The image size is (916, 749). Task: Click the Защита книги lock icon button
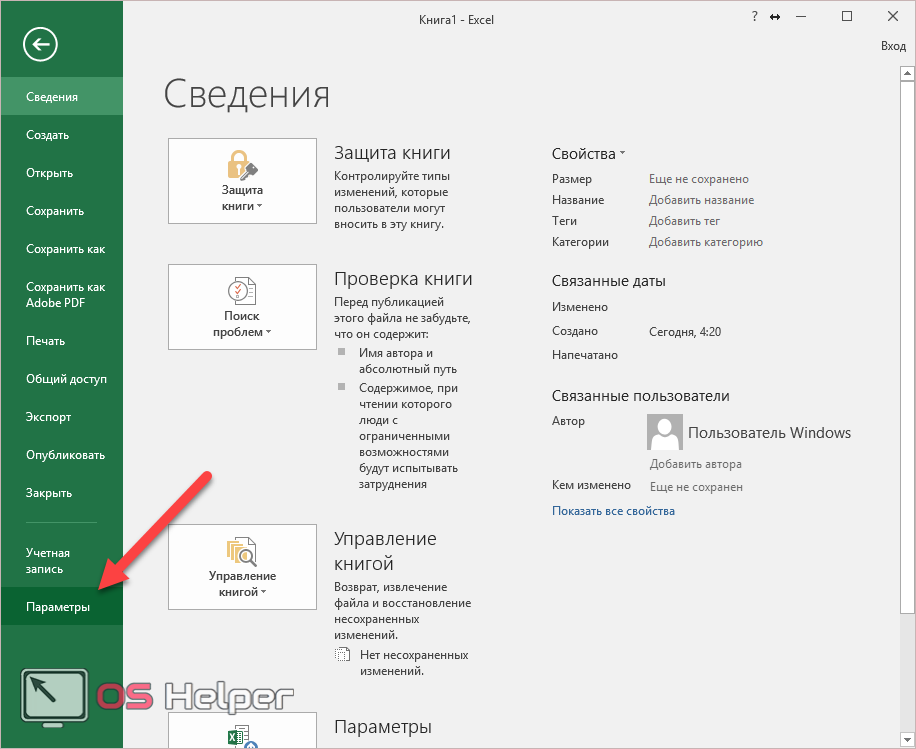242,164
